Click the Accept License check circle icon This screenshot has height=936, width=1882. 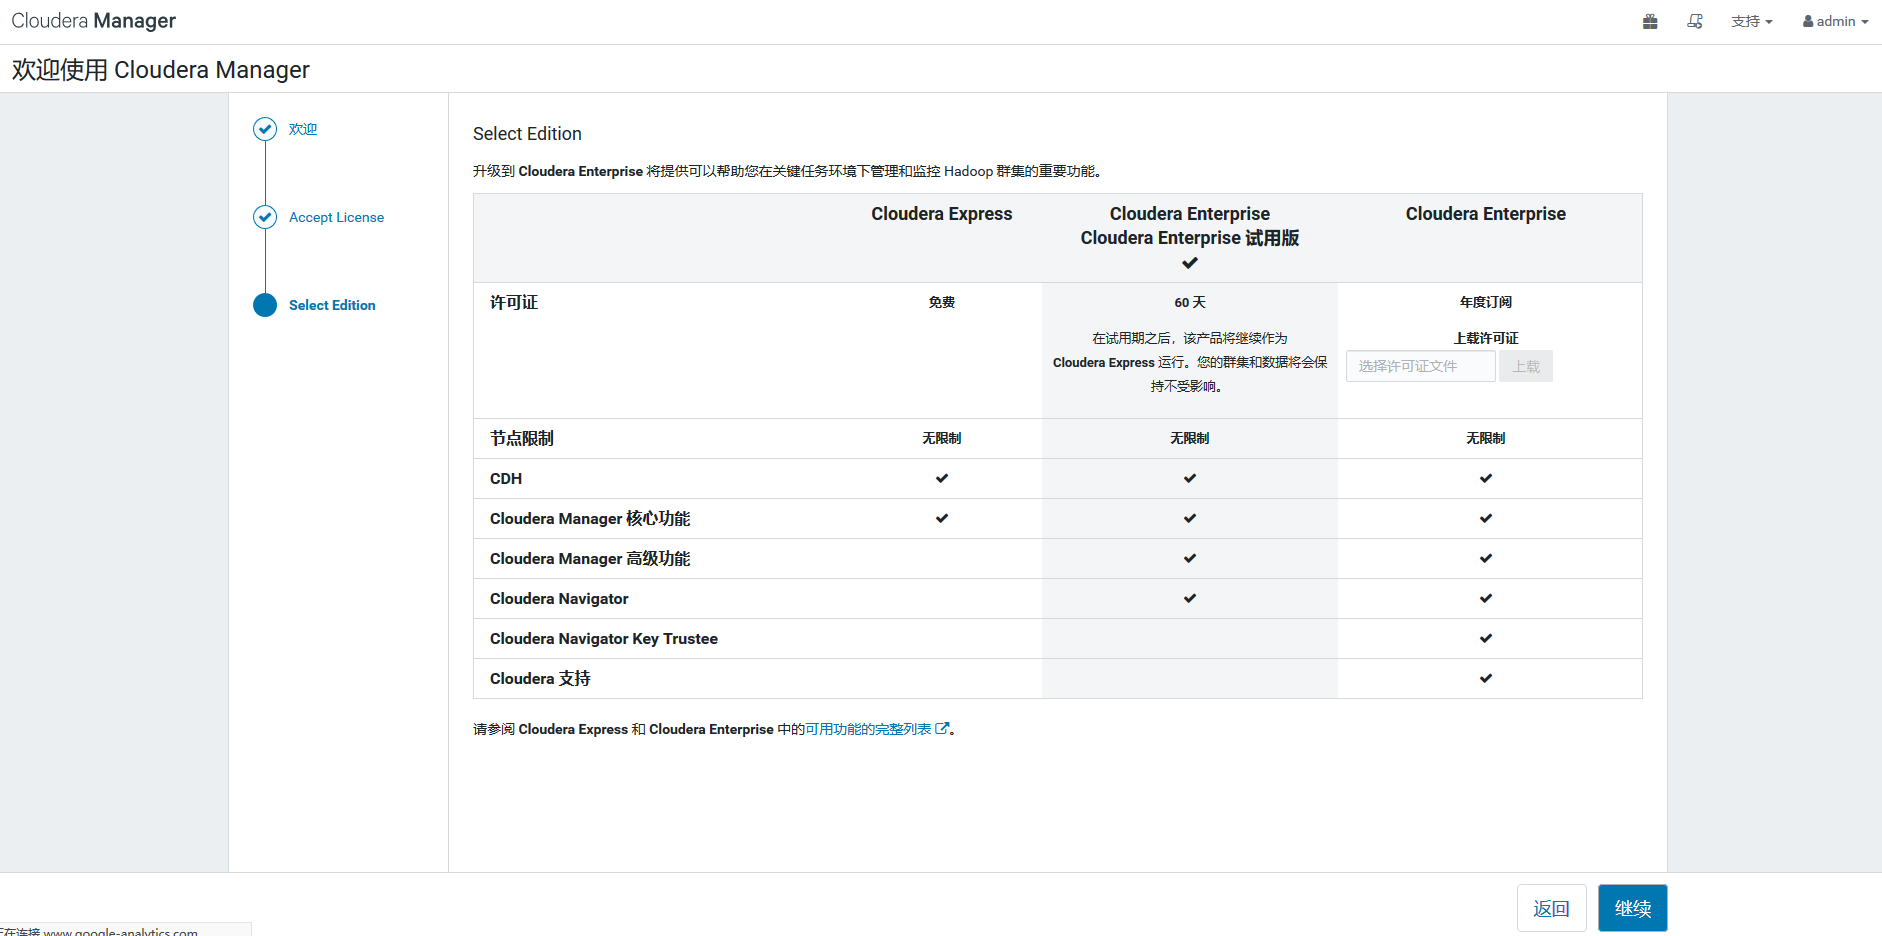click(265, 217)
